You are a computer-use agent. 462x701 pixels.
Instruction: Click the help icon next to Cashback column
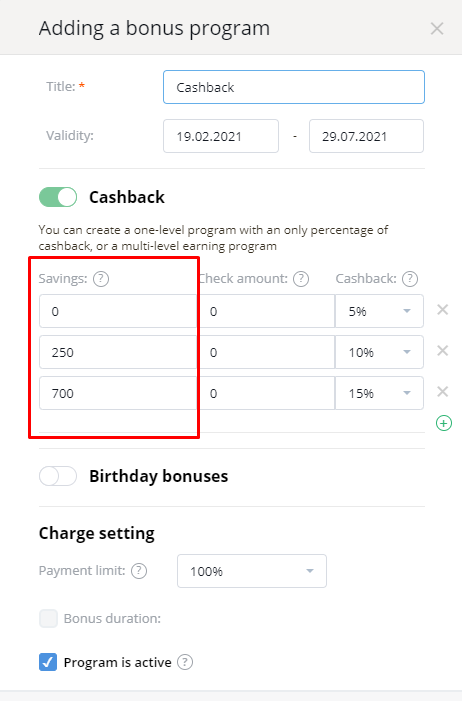[410, 279]
